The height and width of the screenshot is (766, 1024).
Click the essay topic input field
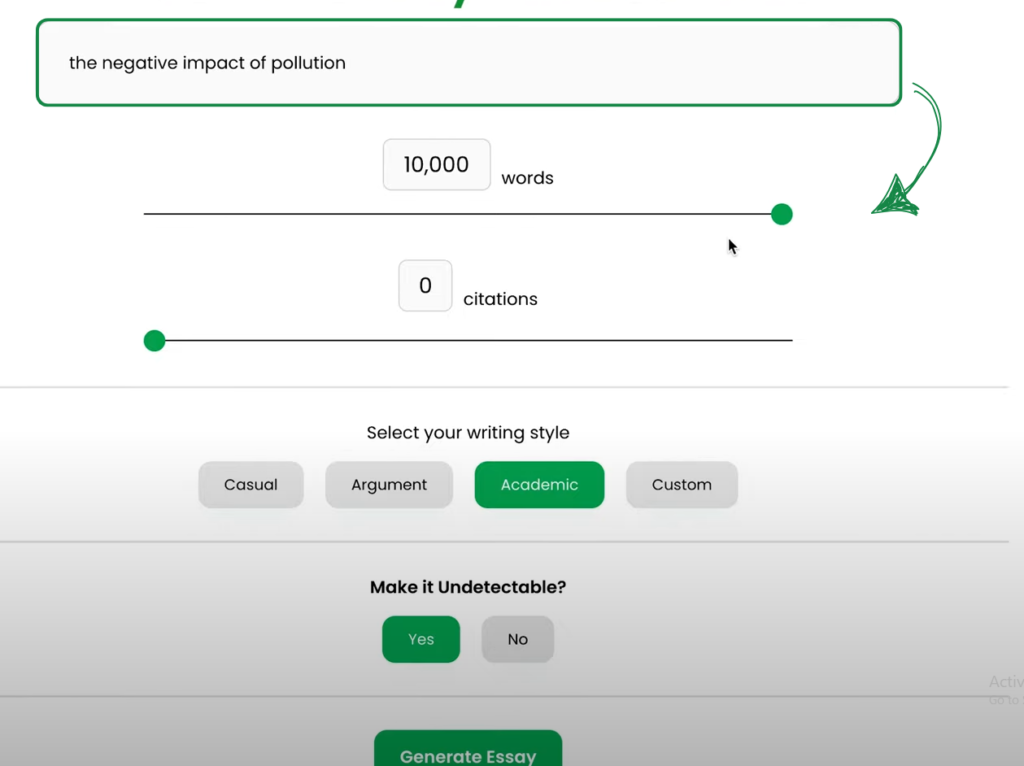point(469,63)
